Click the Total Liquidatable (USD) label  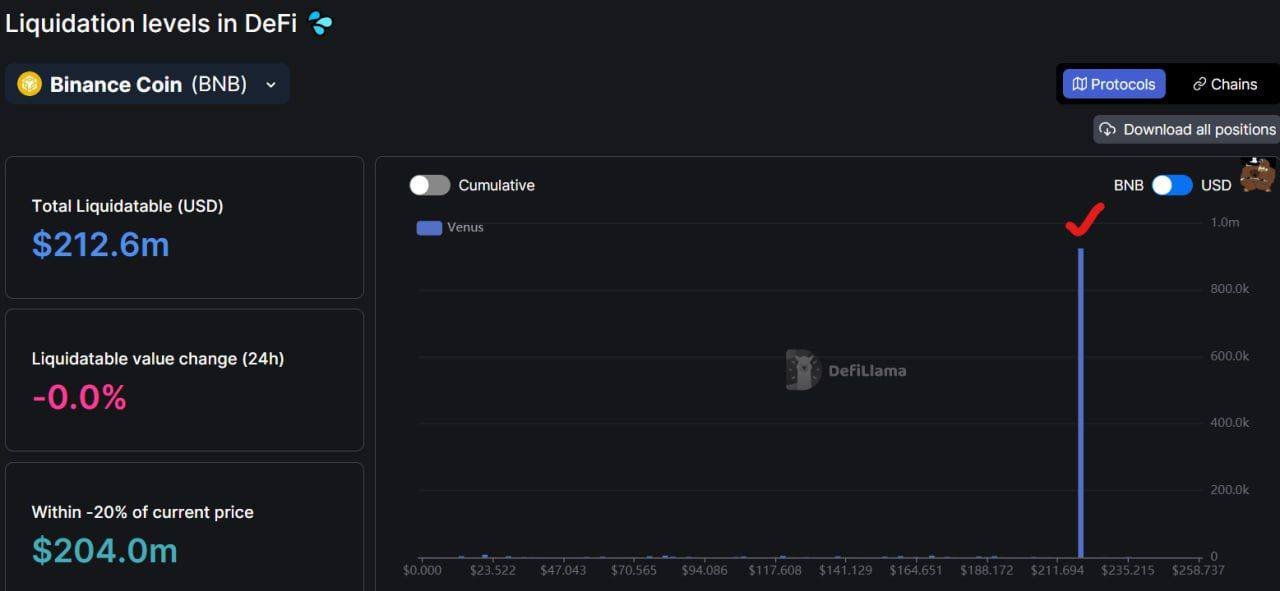(127, 206)
